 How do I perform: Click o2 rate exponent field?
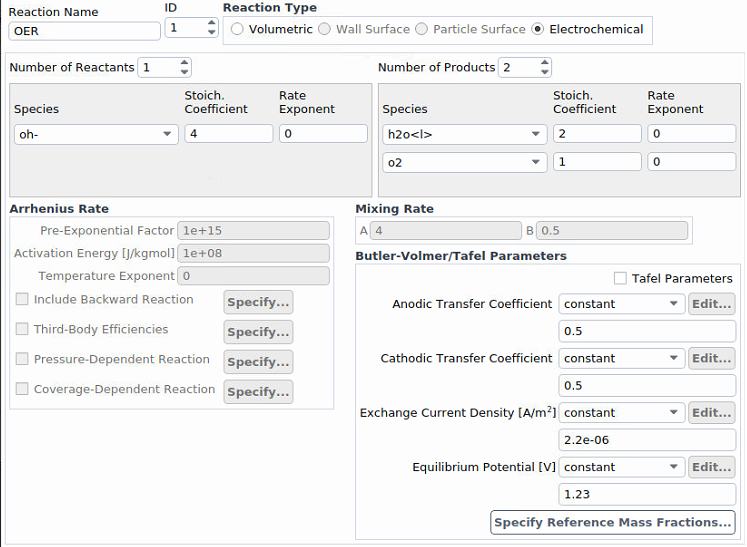tap(692, 162)
